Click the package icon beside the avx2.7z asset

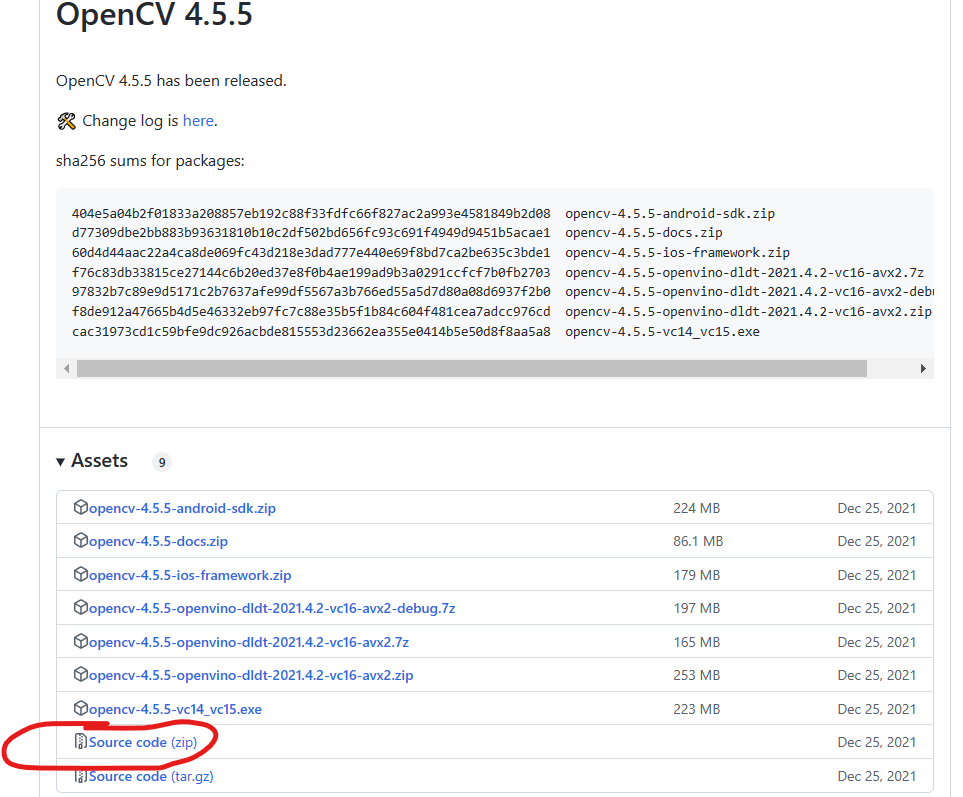coord(81,641)
